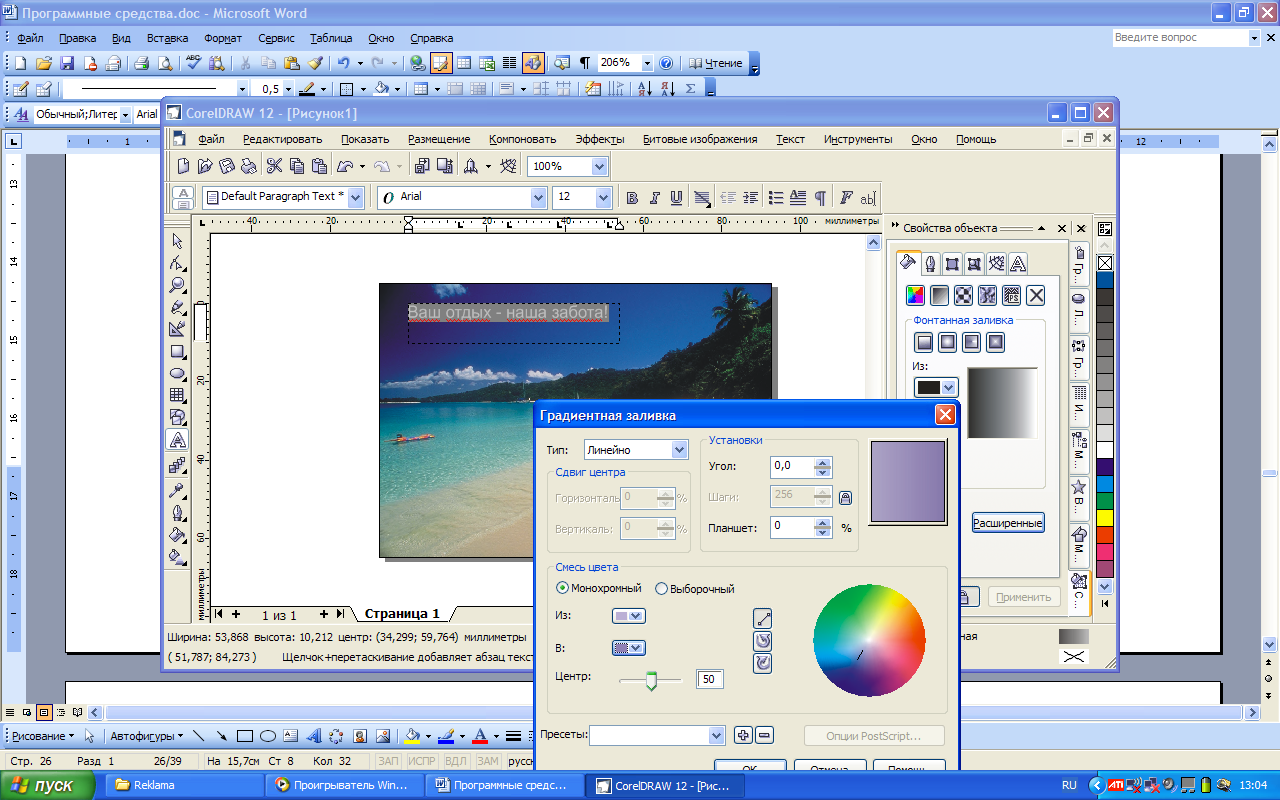Open the Рисование menu button in Word
Screen dimensions: 1280x800
42,736
